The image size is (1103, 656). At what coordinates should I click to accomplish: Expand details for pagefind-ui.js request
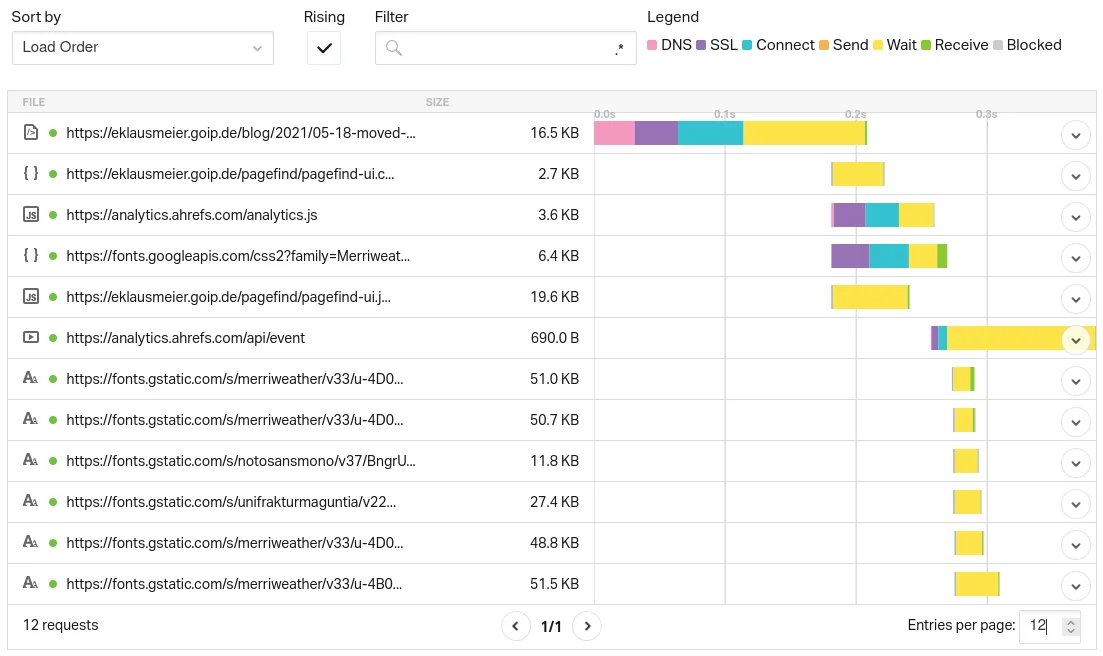pos(1075,298)
